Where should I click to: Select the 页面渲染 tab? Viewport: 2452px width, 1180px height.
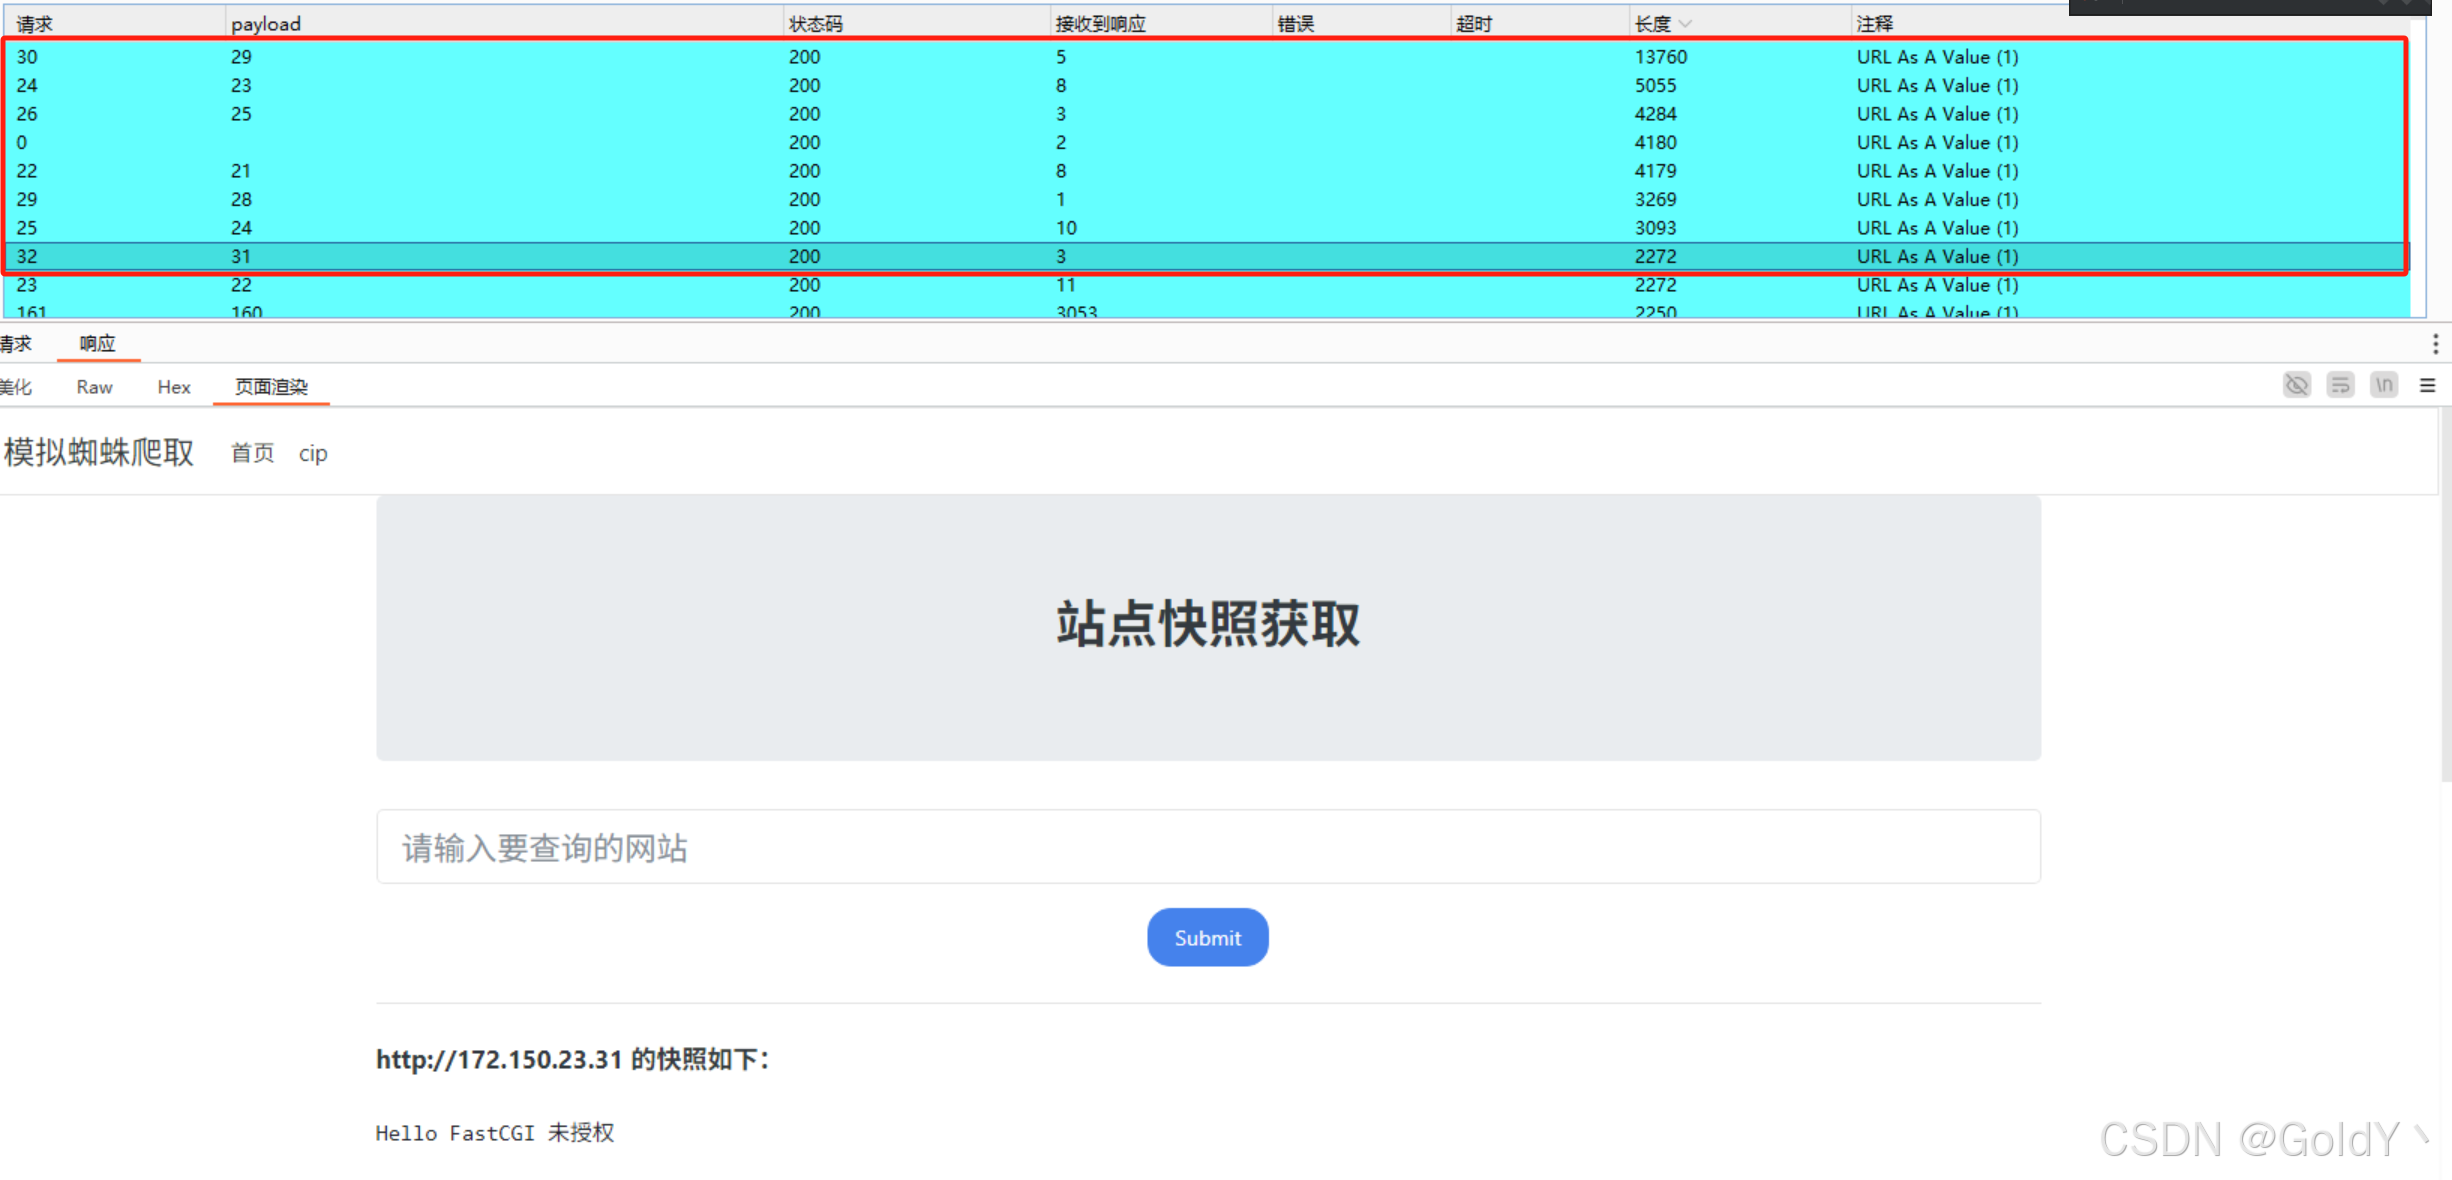(x=271, y=387)
